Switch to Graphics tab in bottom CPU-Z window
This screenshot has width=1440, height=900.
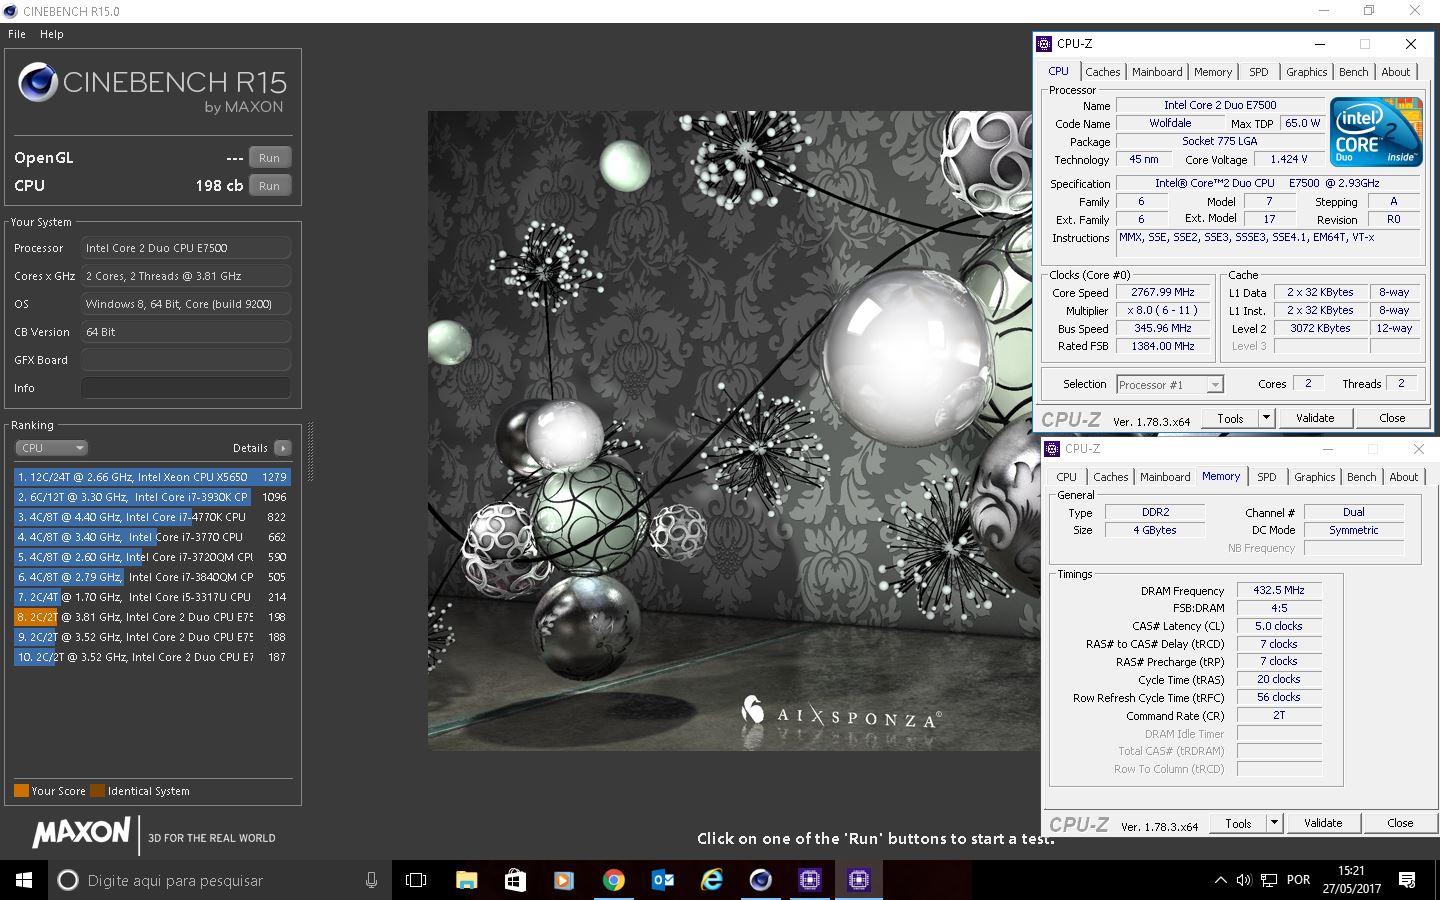click(1314, 477)
